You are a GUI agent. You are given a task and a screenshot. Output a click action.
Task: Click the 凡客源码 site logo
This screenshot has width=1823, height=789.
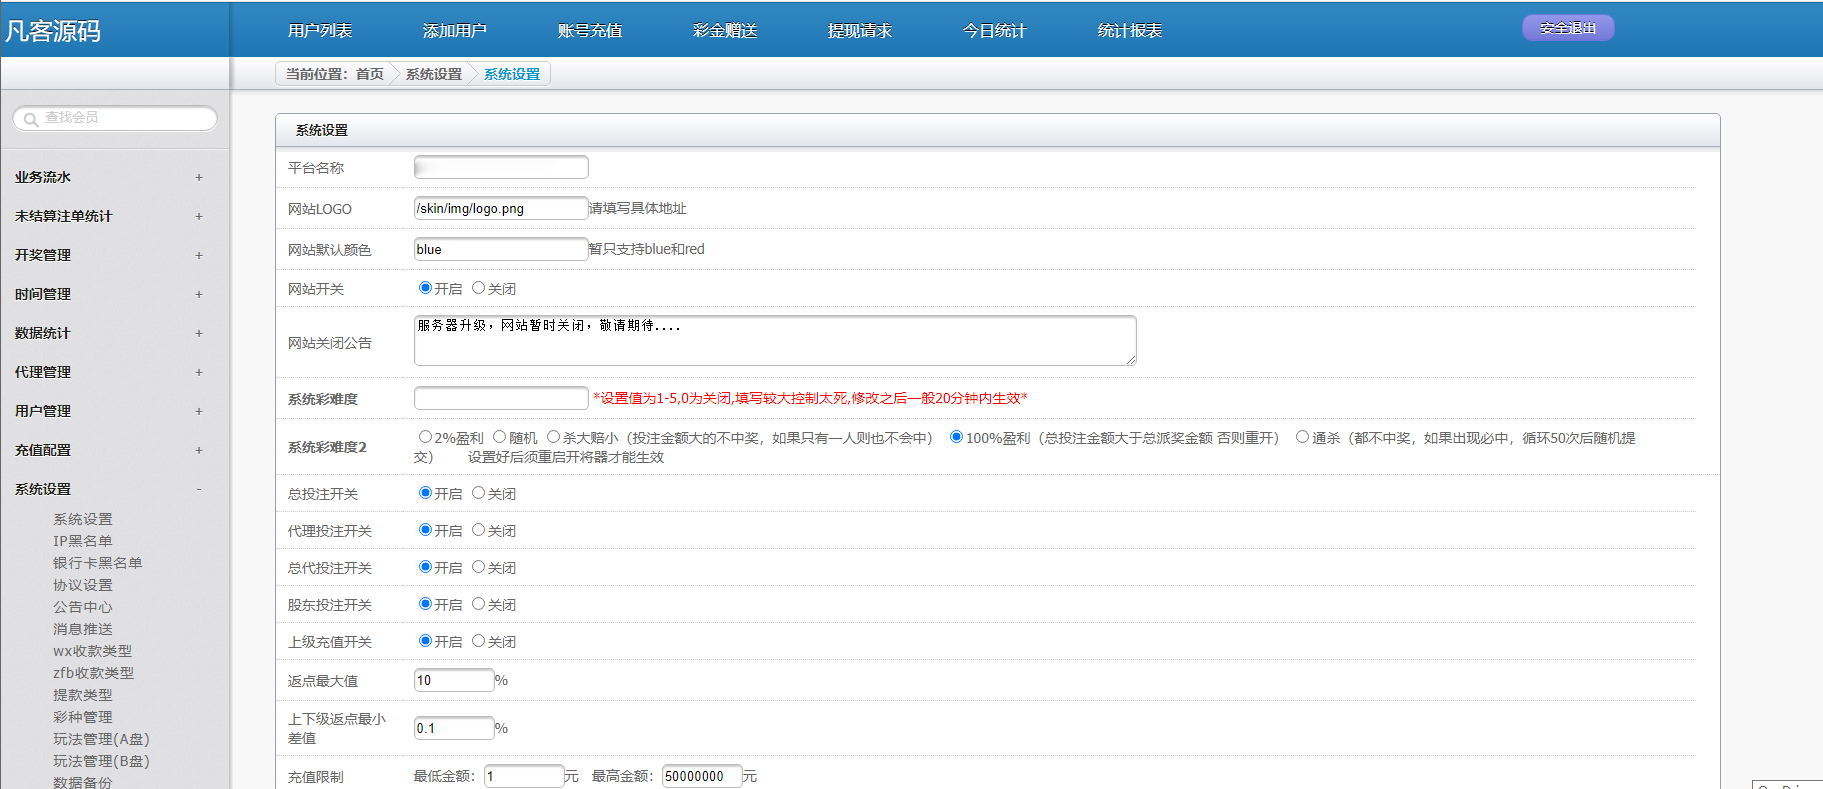tap(53, 31)
